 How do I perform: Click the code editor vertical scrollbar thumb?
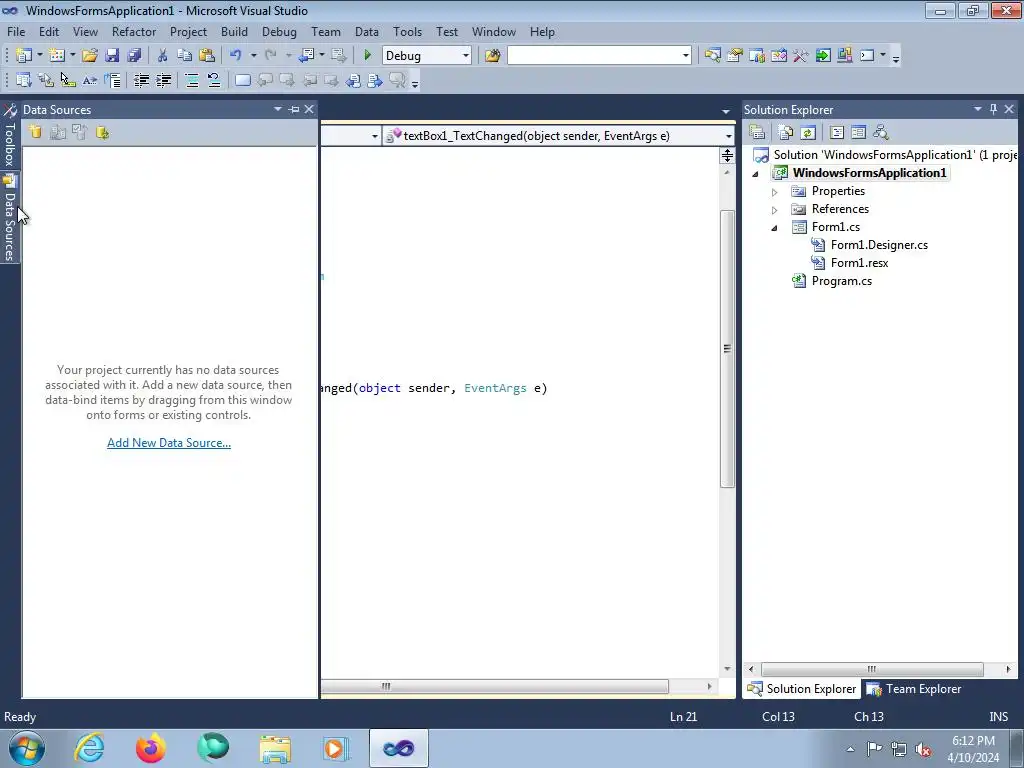coord(727,348)
